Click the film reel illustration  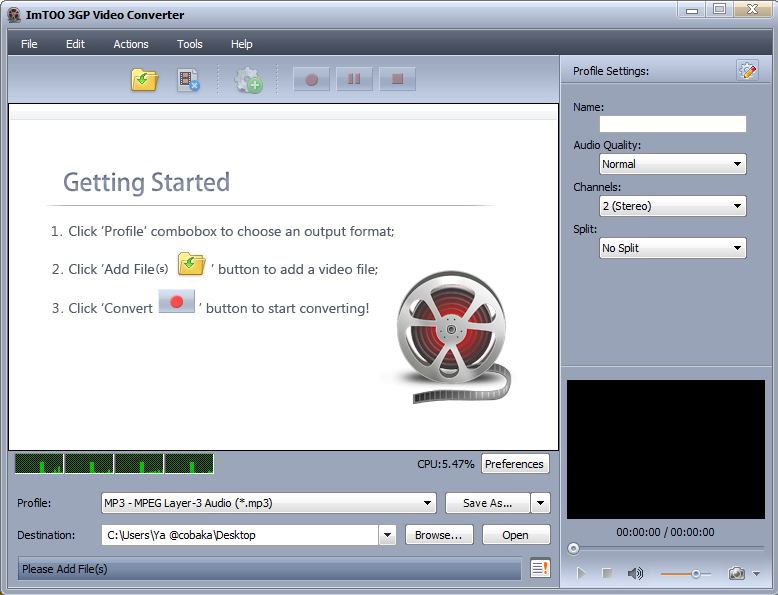click(454, 337)
